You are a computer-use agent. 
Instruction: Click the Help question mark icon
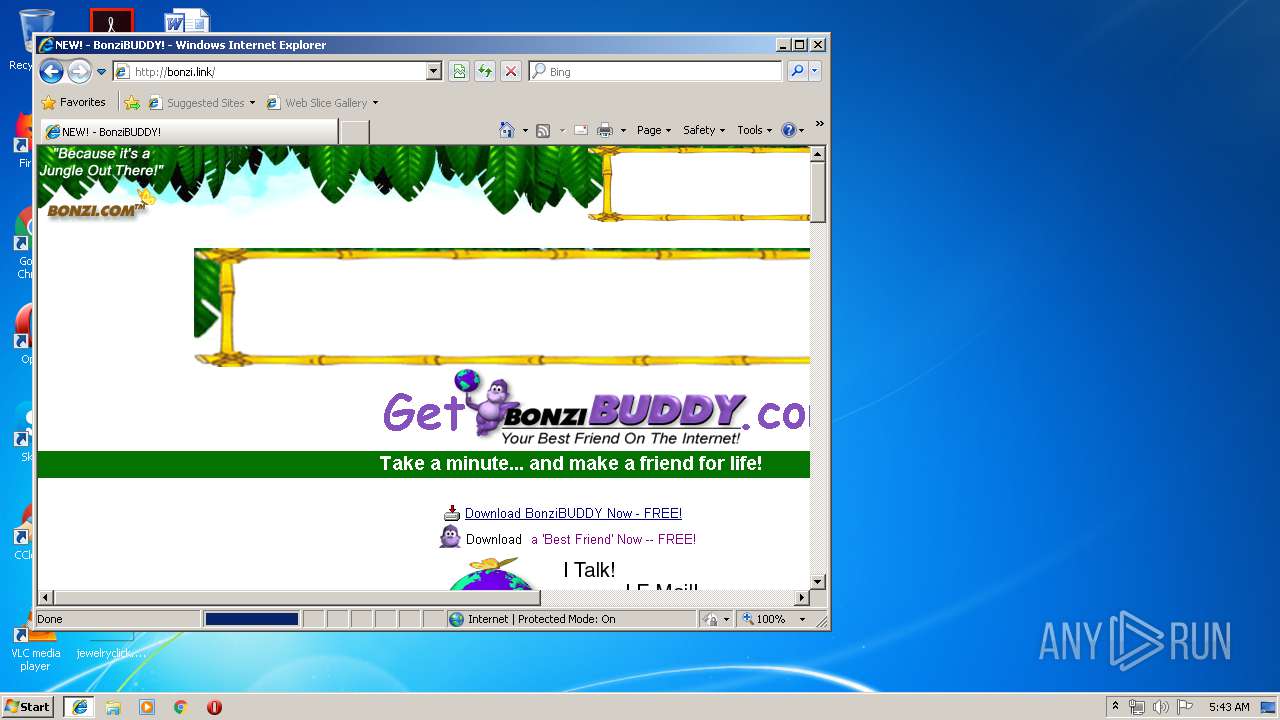(x=788, y=130)
